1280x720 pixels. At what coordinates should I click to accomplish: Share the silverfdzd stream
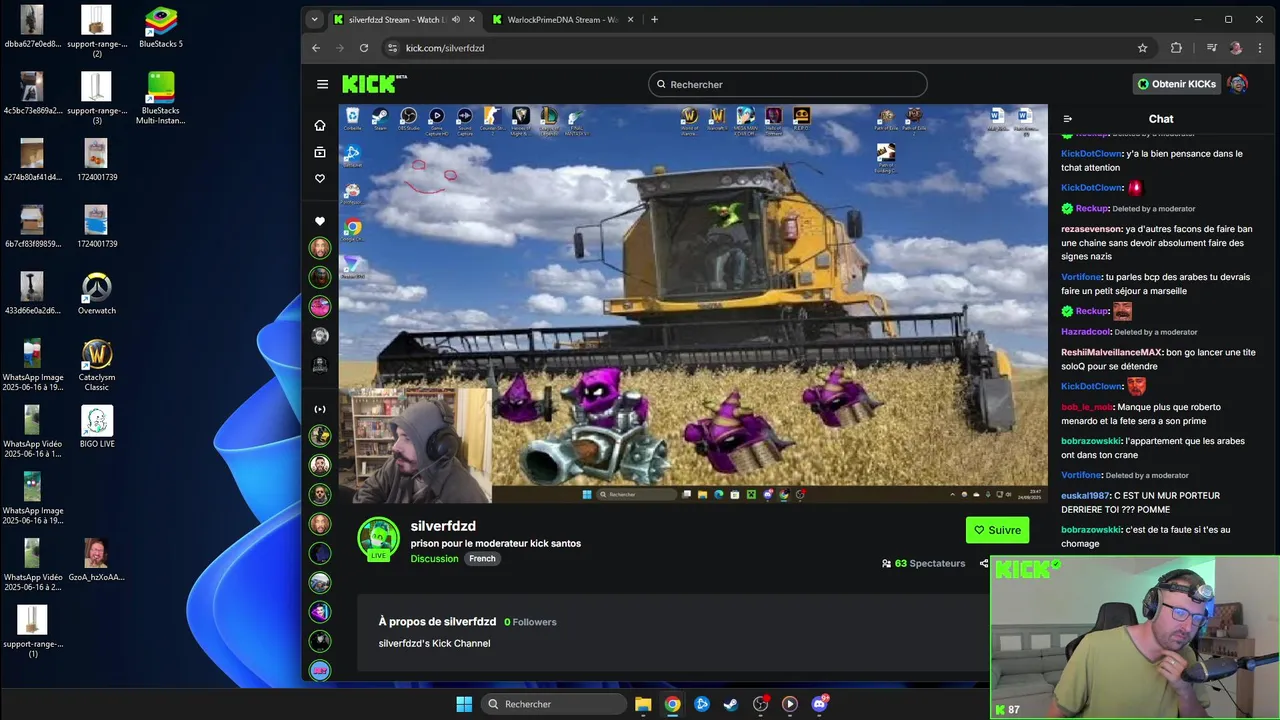(983, 563)
